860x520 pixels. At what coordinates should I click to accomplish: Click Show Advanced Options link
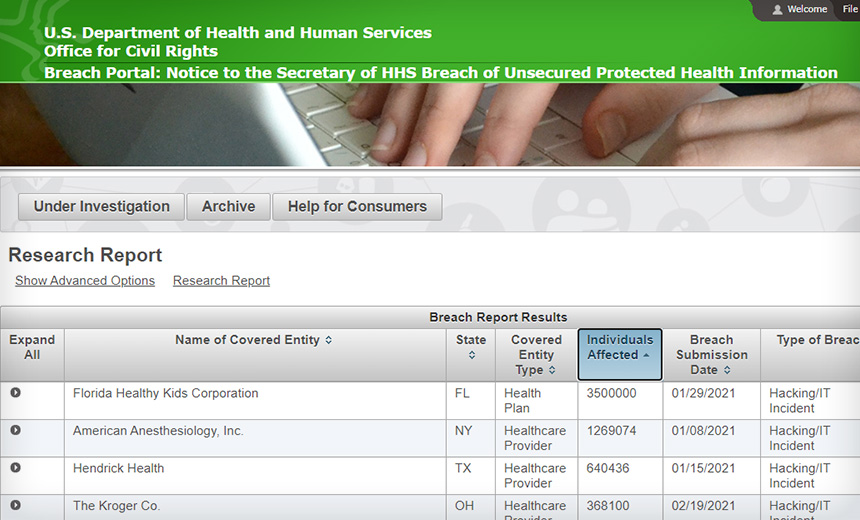[x=85, y=281]
